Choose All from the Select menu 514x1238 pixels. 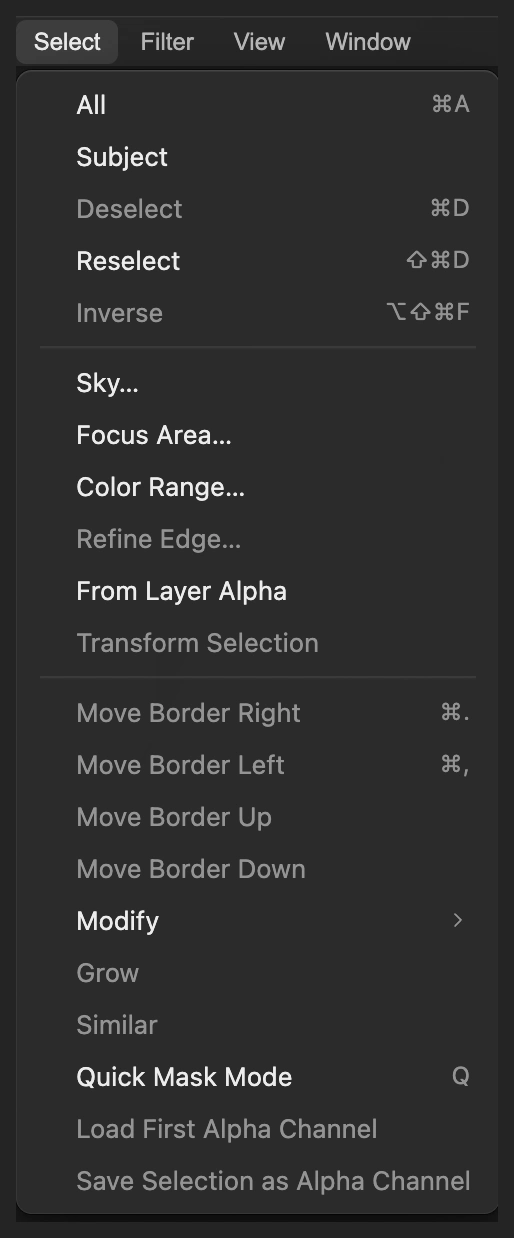(257, 105)
